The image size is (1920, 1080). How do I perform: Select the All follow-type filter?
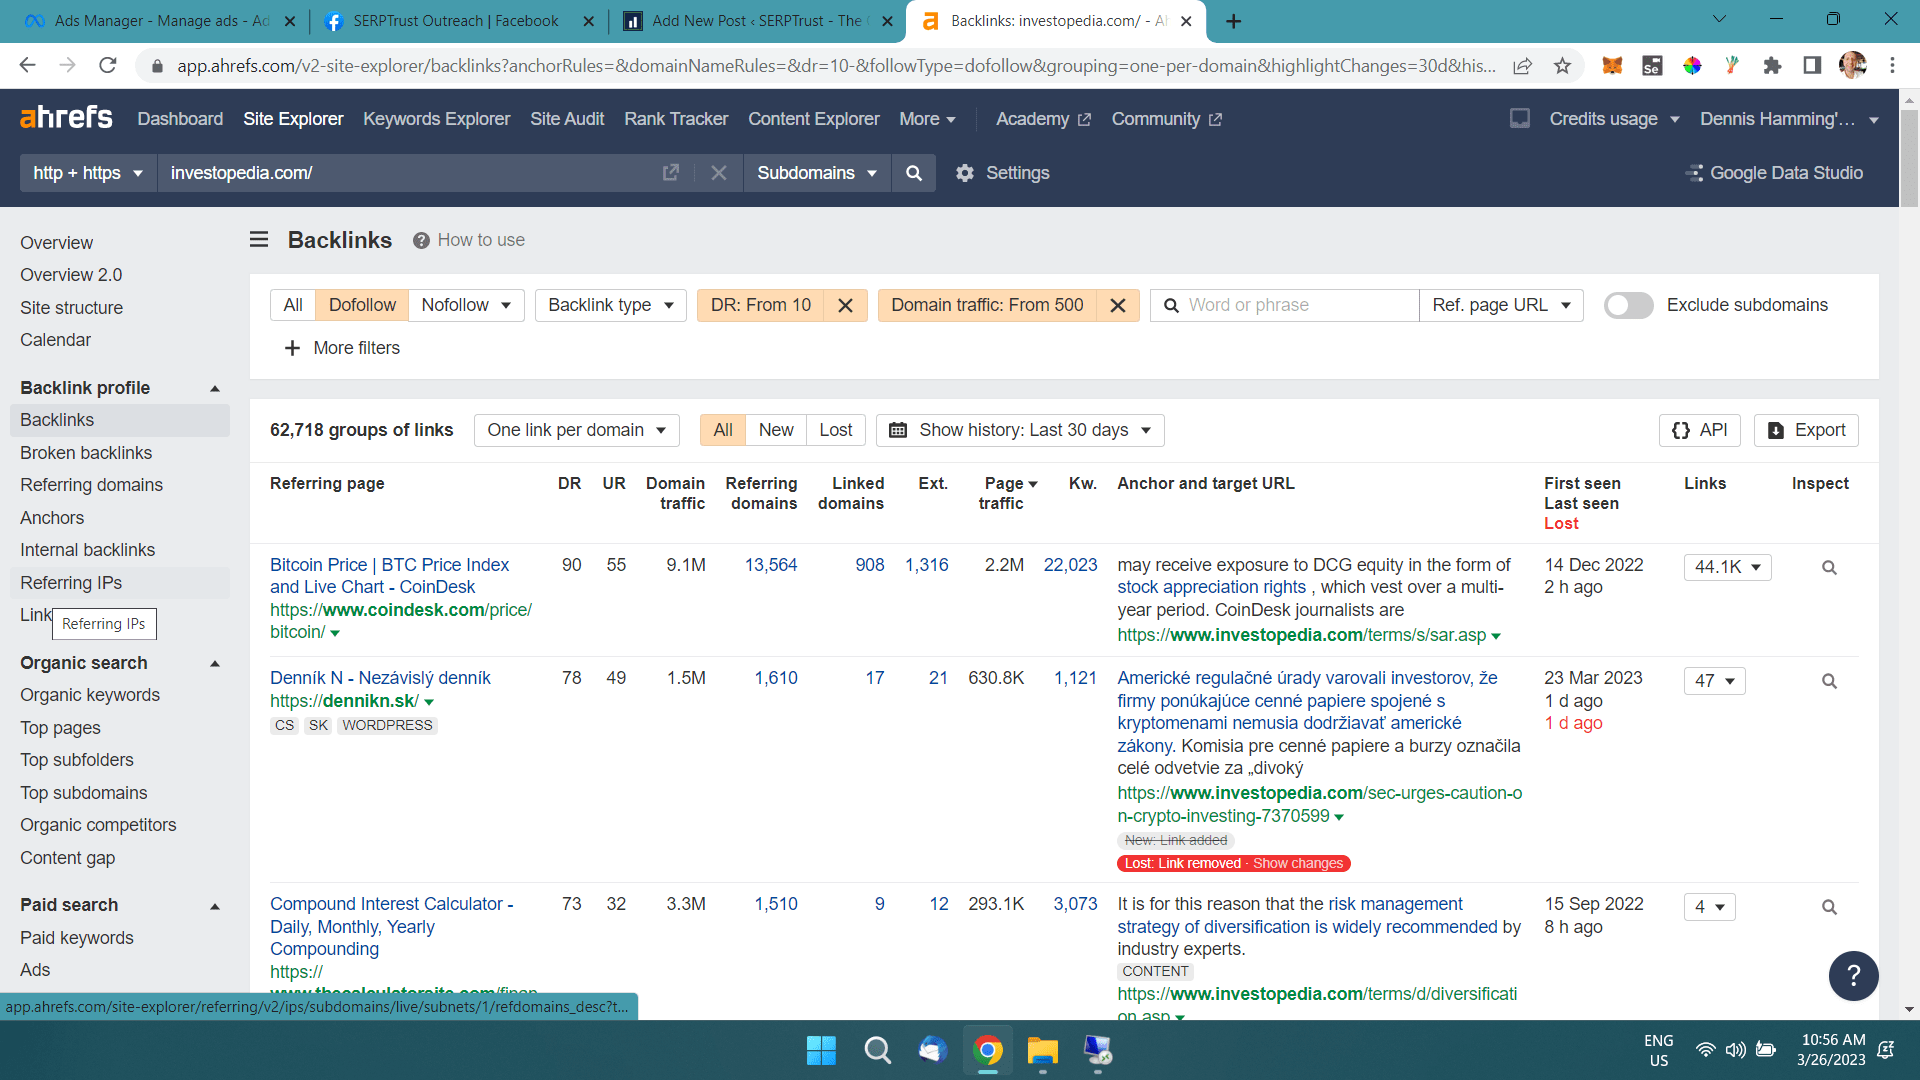[x=293, y=306]
